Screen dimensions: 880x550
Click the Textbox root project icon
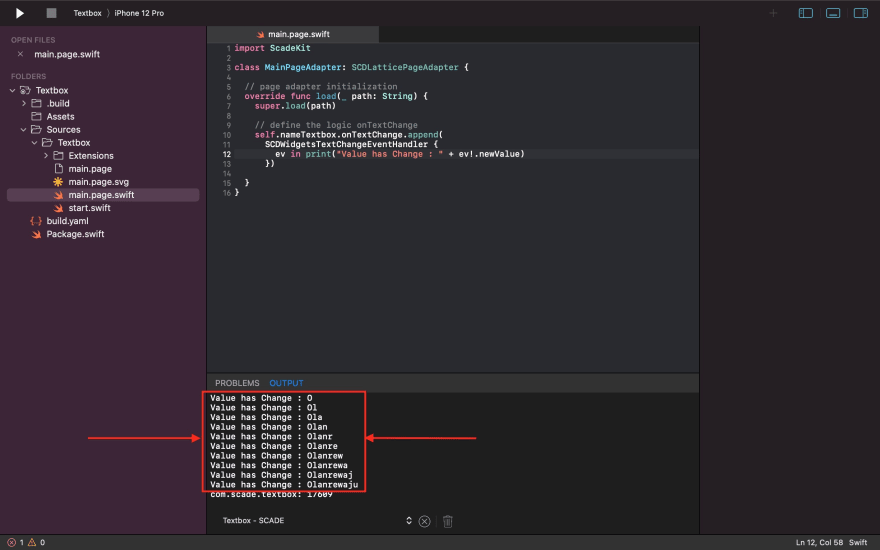(25, 90)
